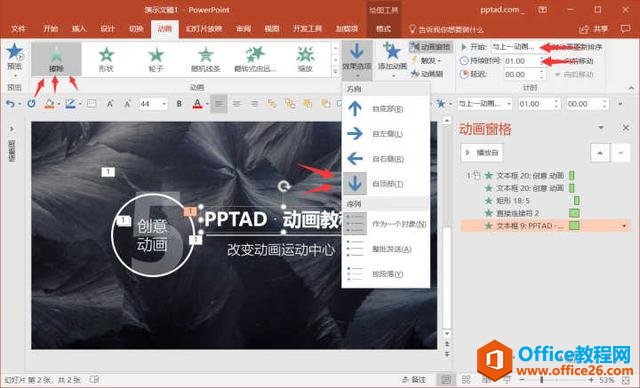This screenshot has height=388, width=640.
Task: Select direction 自底部 (From Bottom) arrow
Action: point(355,109)
